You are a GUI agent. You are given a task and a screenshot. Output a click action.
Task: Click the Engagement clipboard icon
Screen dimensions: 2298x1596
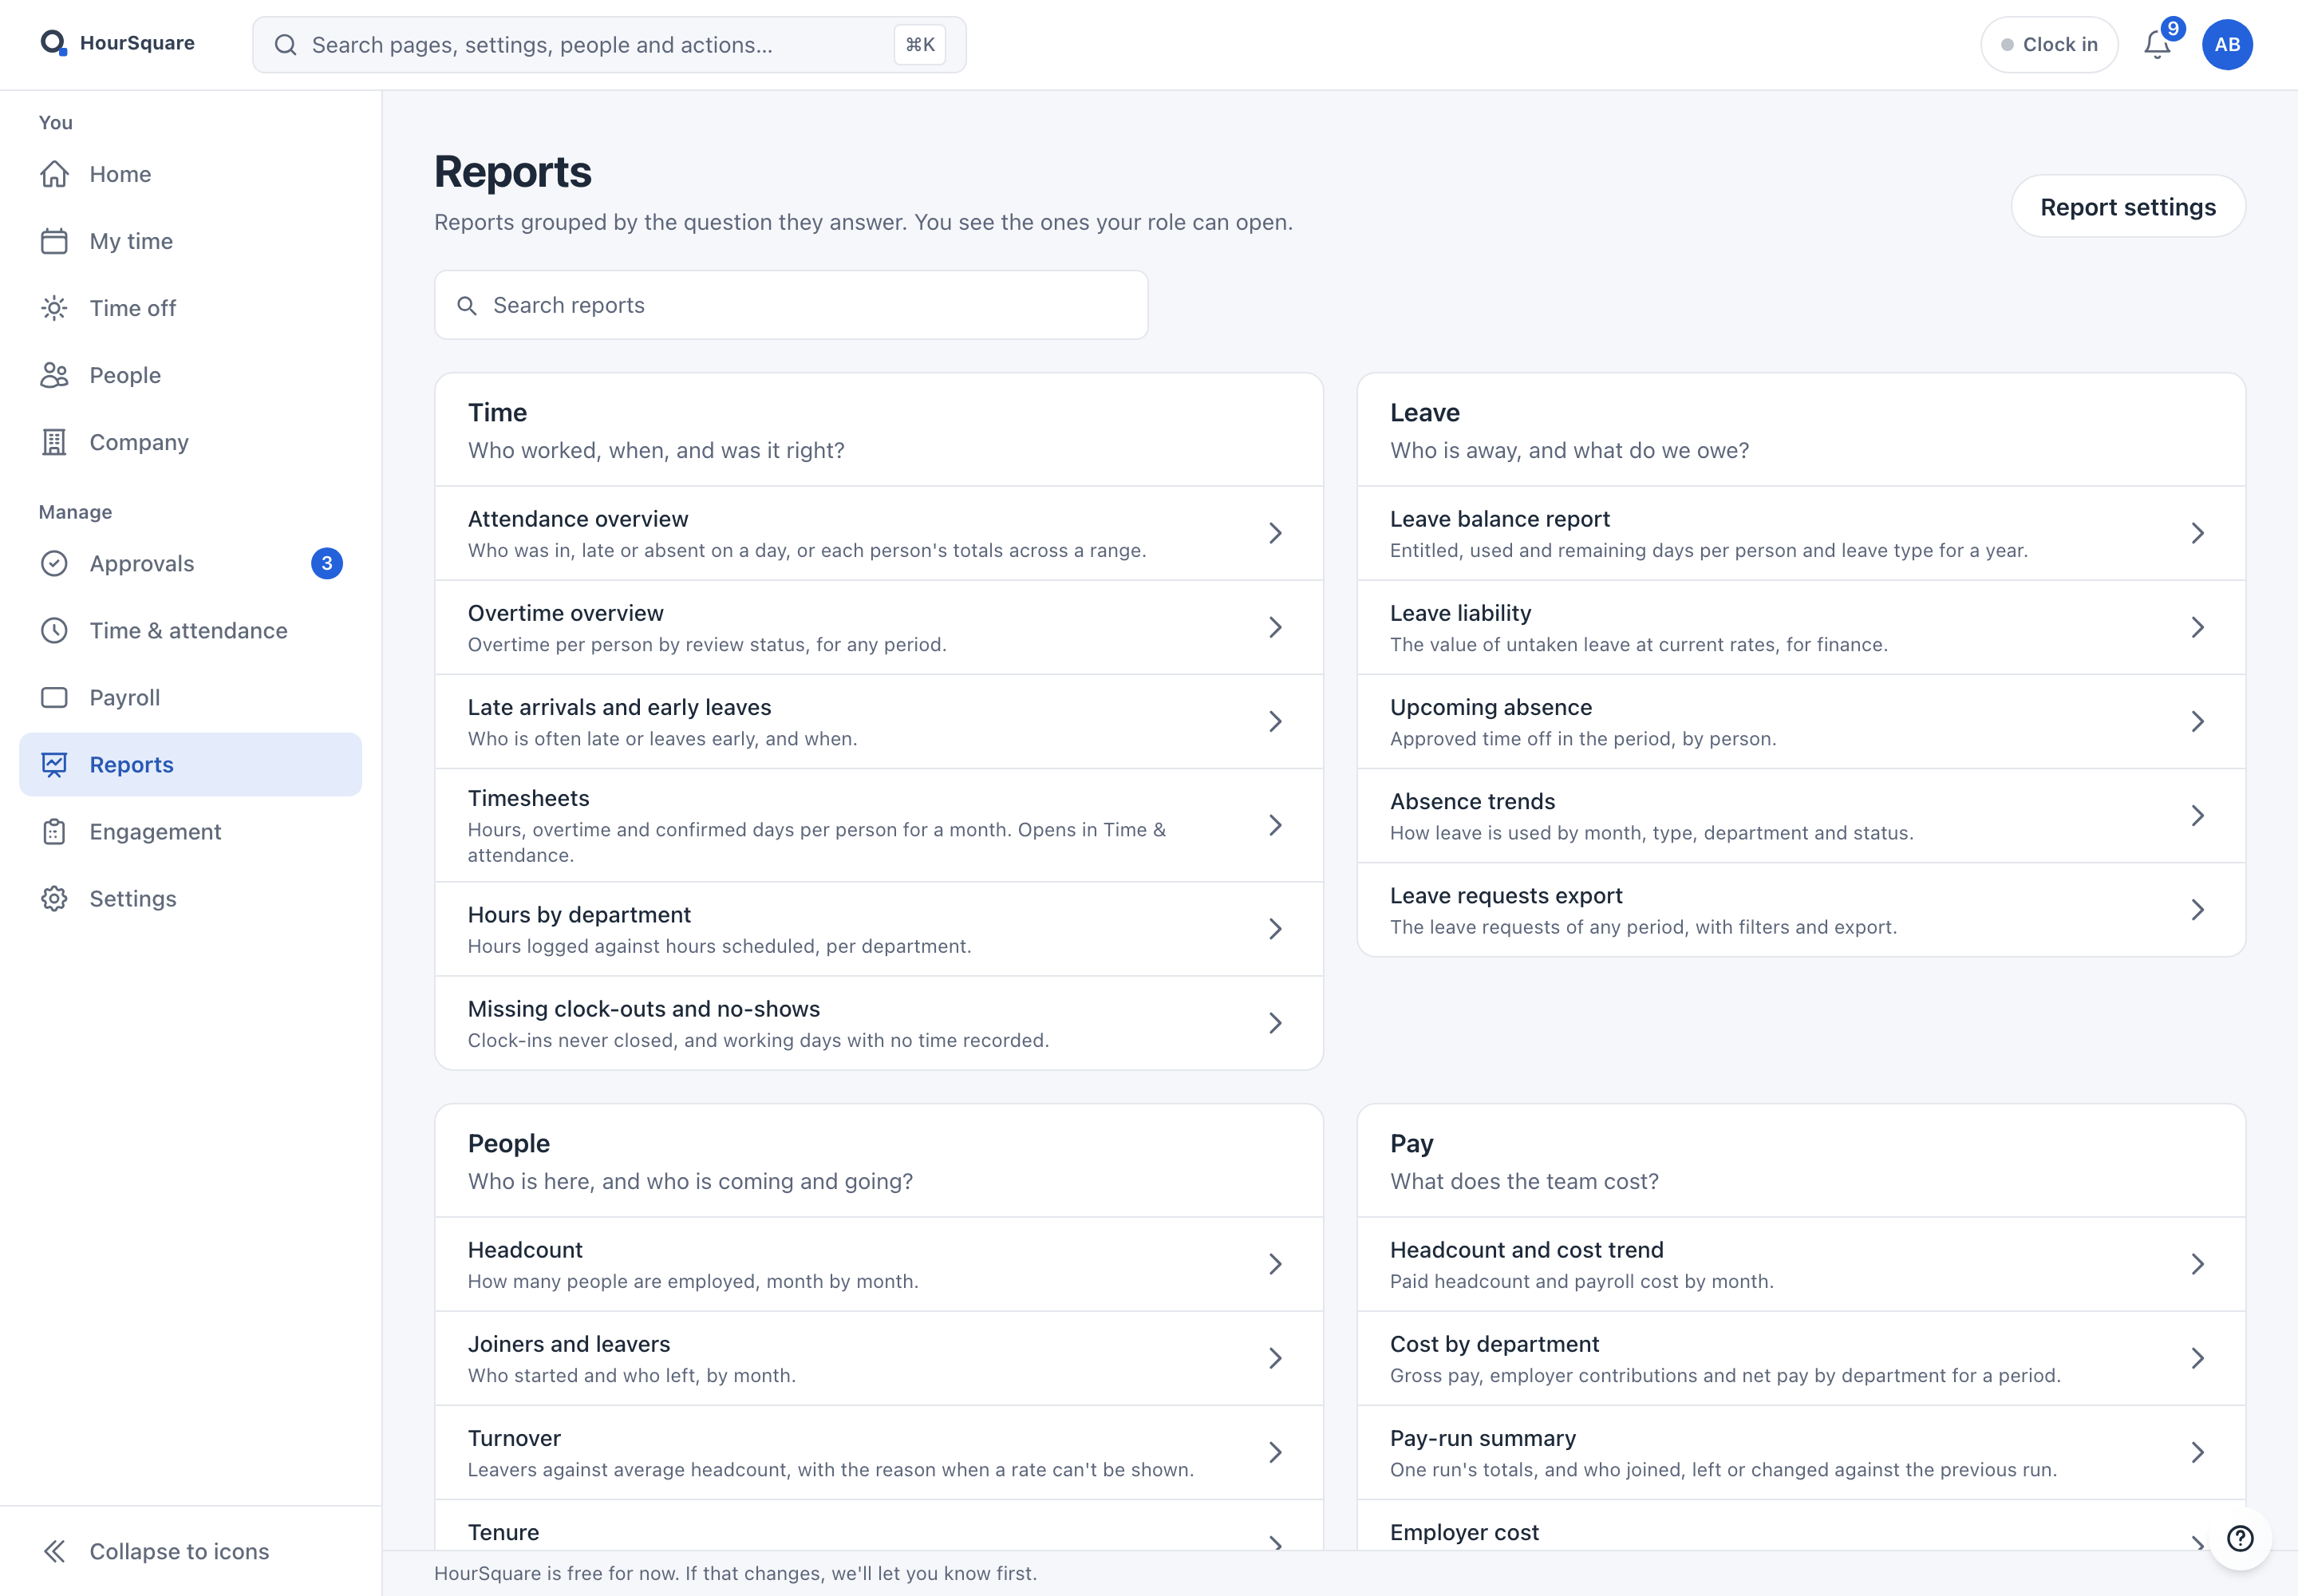[x=54, y=832]
